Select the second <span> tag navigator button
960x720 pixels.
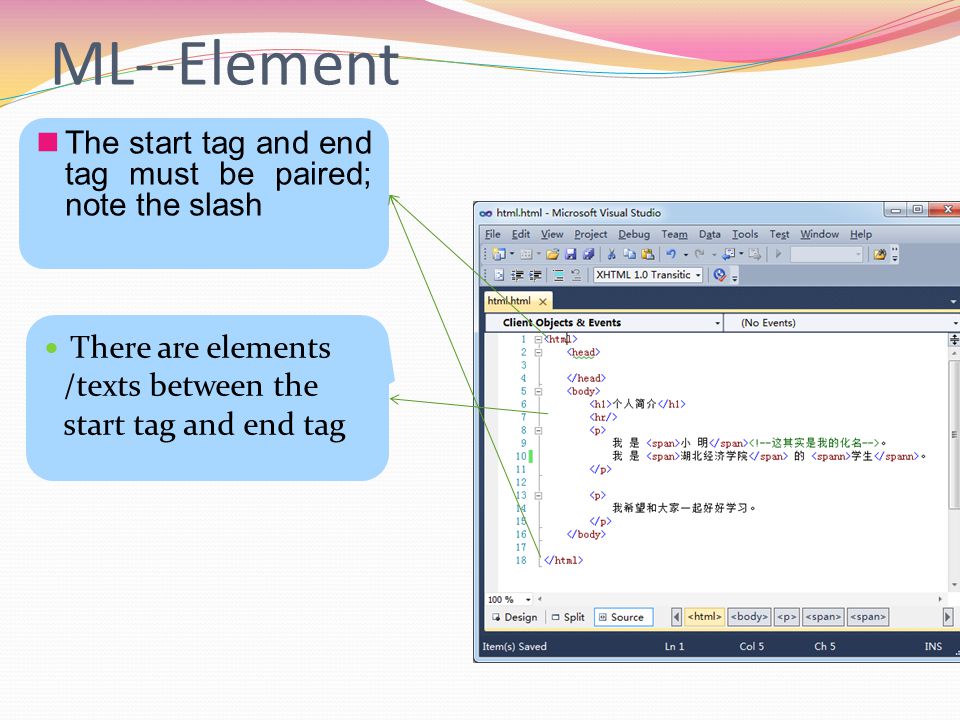868,617
